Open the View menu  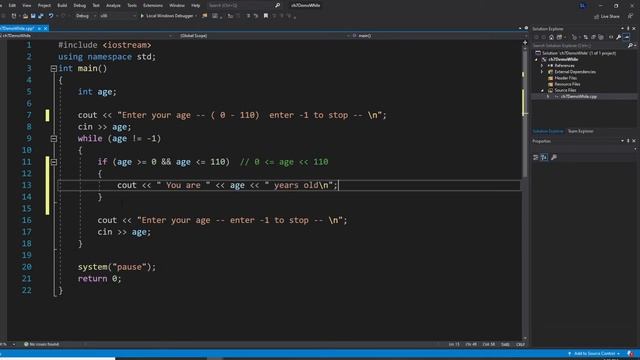point(27,5)
